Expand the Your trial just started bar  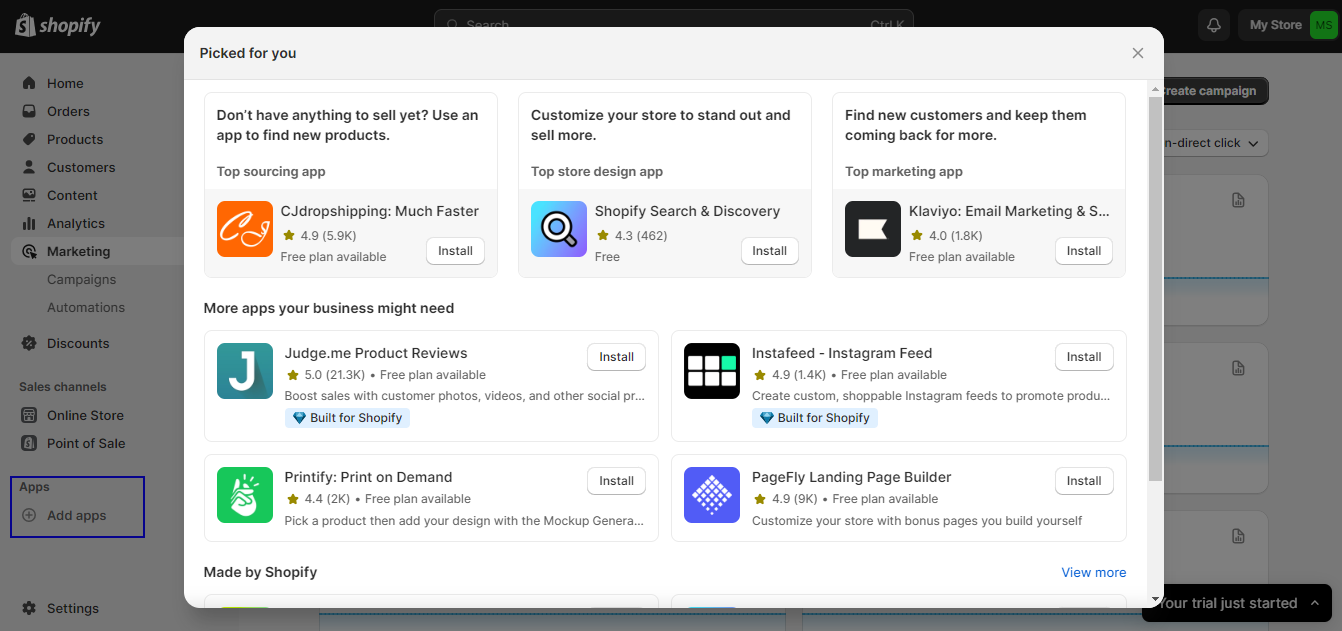[x=1237, y=603]
